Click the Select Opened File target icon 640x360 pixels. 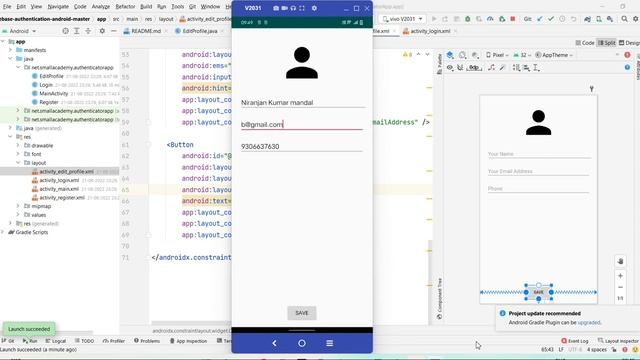pos(65,31)
